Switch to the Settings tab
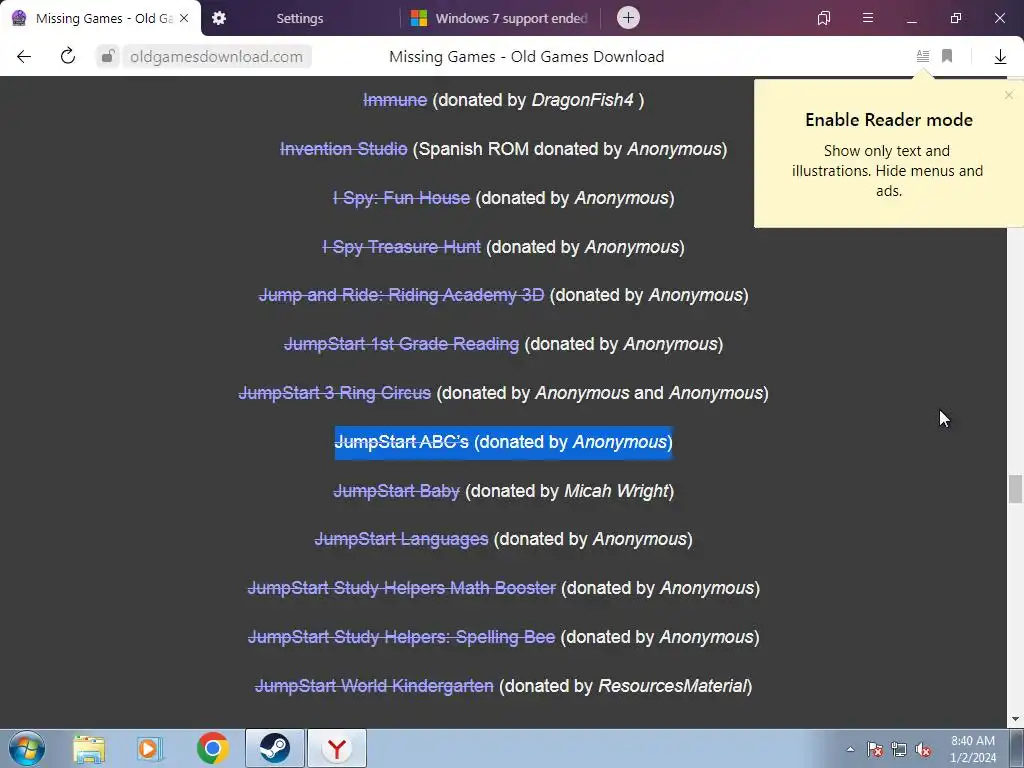This screenshot has height=768, width=1024. tap(299, 18)
